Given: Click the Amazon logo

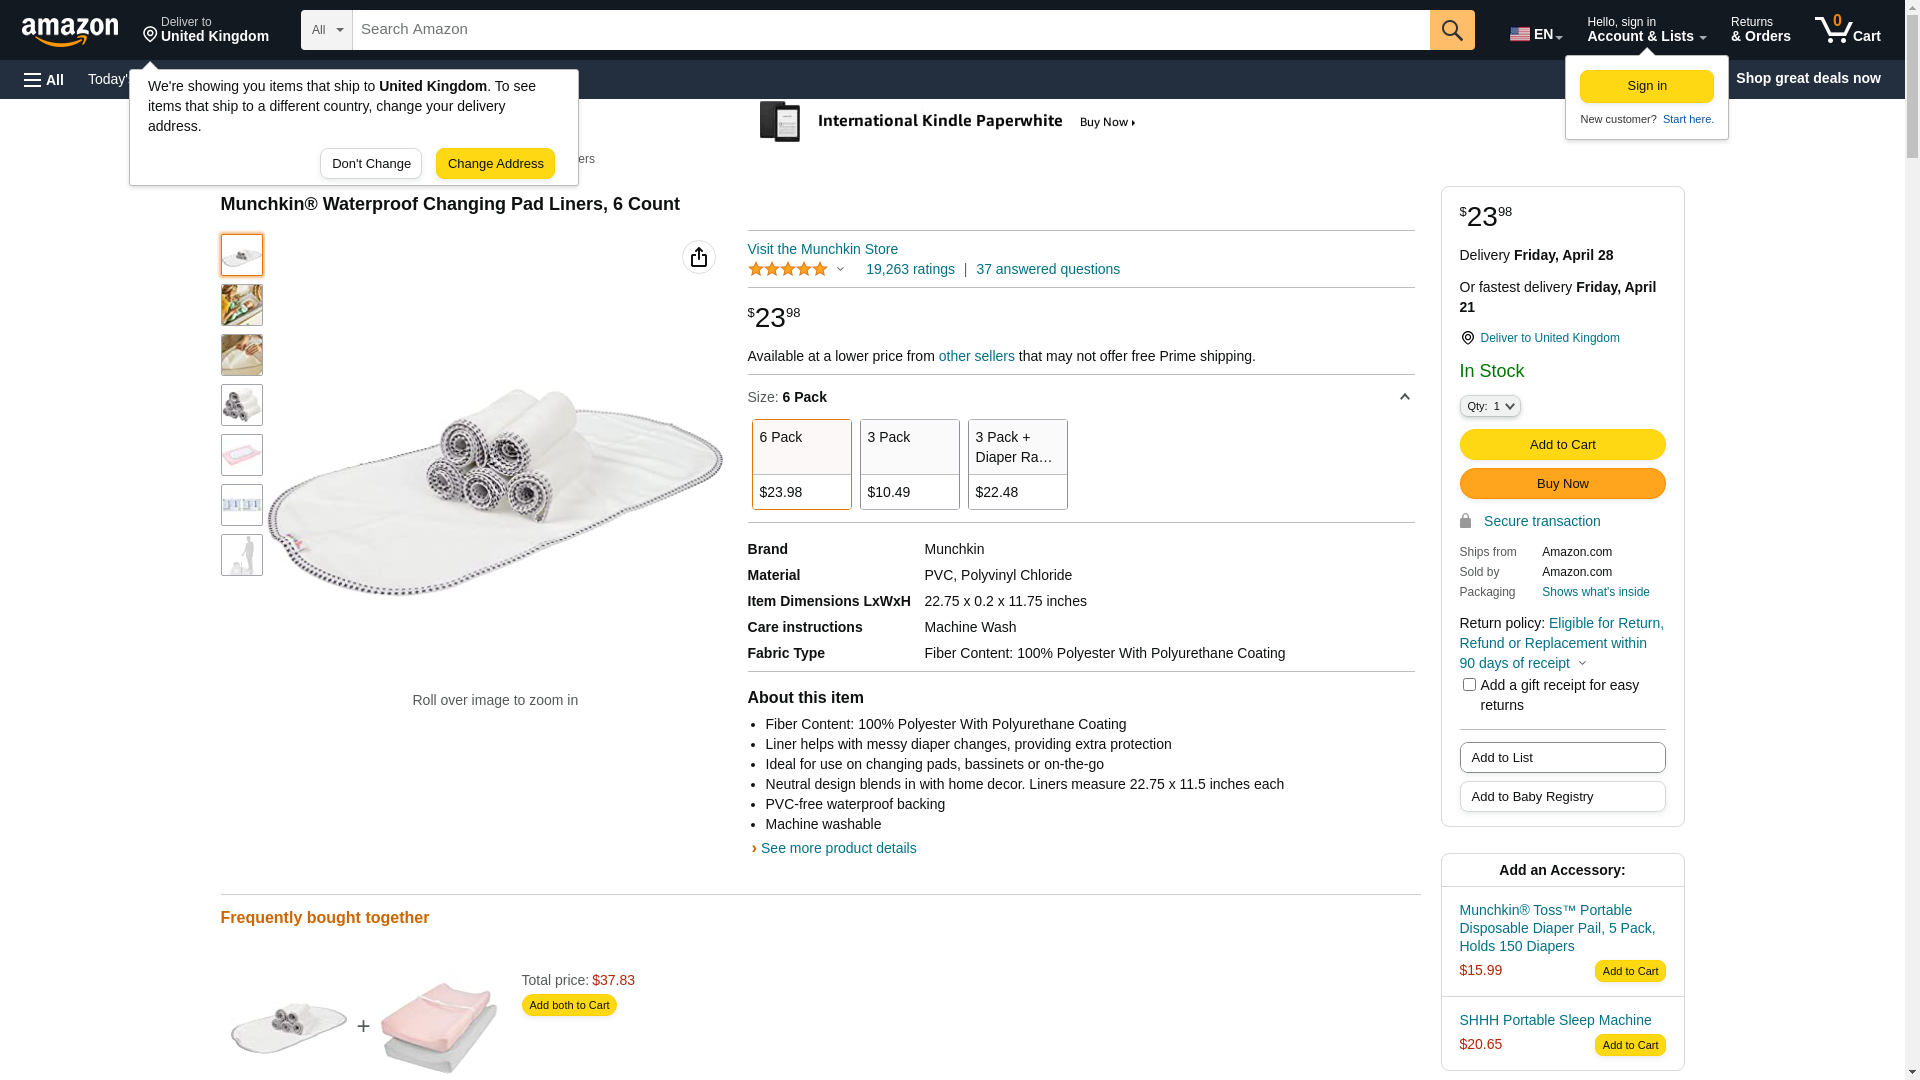Looking at the screenshot, I should [70, 31].
